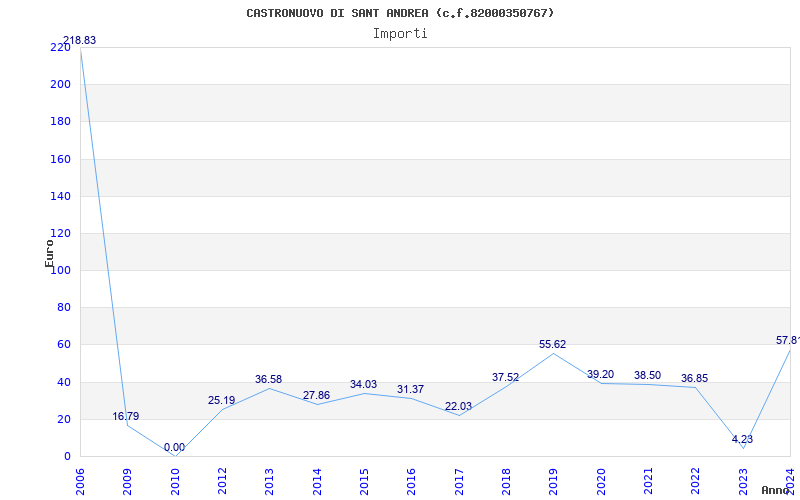Click the 180 y-axis tick label
The width and height of the screenshot is (800, 500).
point(60,122)
